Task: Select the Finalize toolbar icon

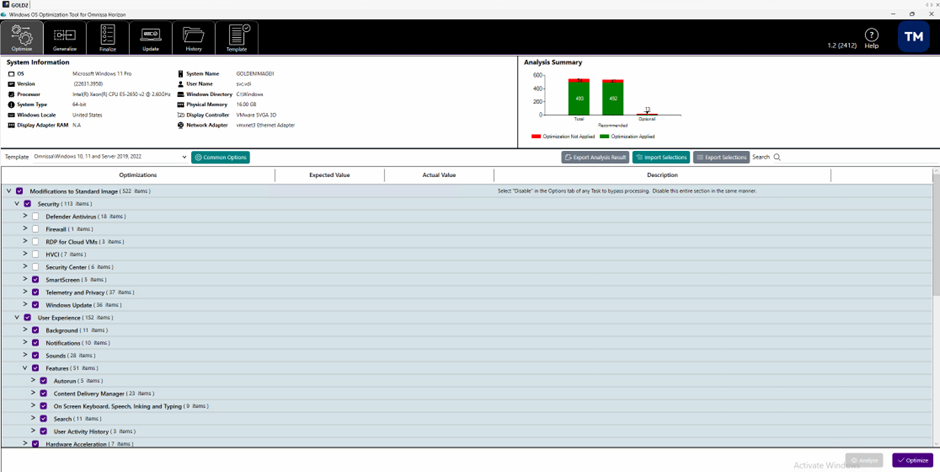Action: point(107,38)
